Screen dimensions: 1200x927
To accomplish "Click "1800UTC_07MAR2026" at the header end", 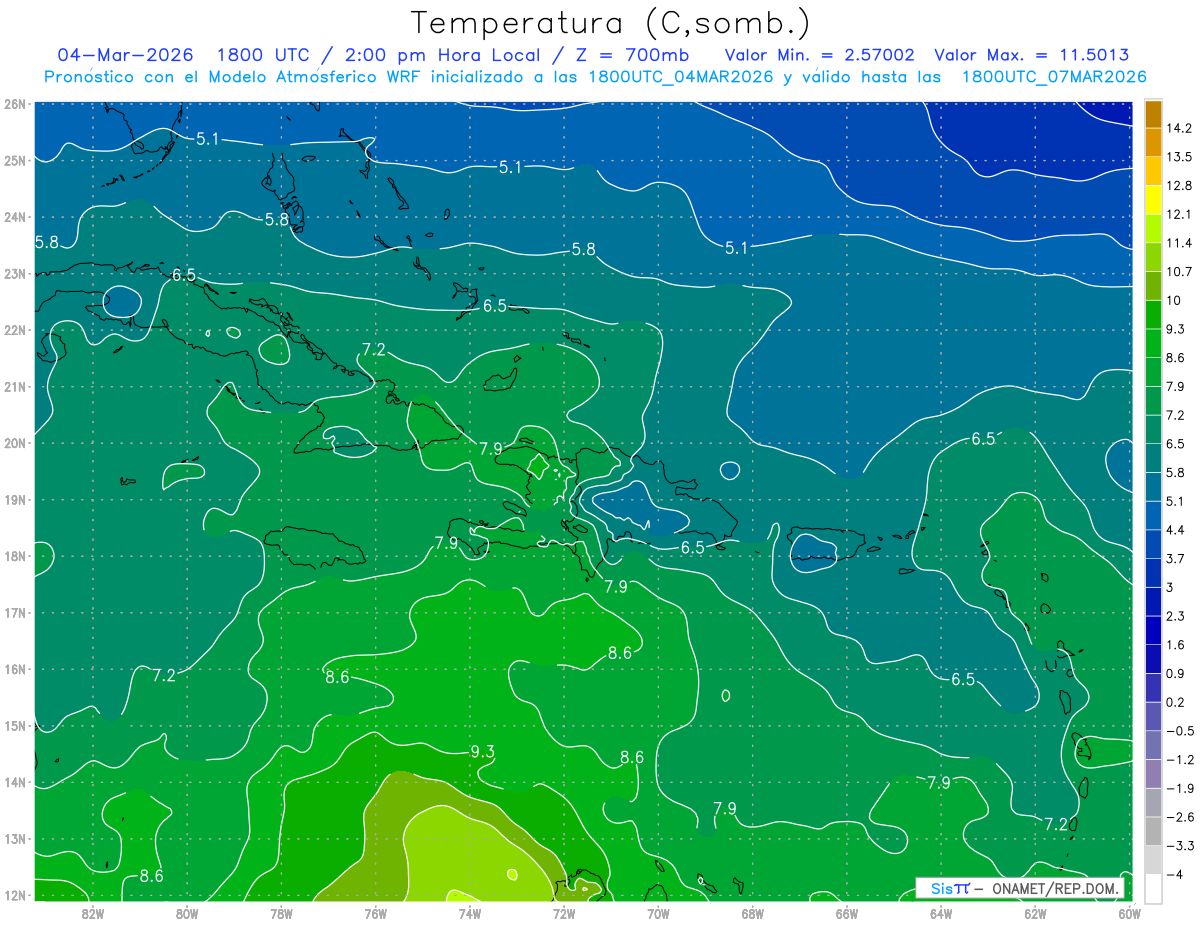I will [x=1053, y=77].
